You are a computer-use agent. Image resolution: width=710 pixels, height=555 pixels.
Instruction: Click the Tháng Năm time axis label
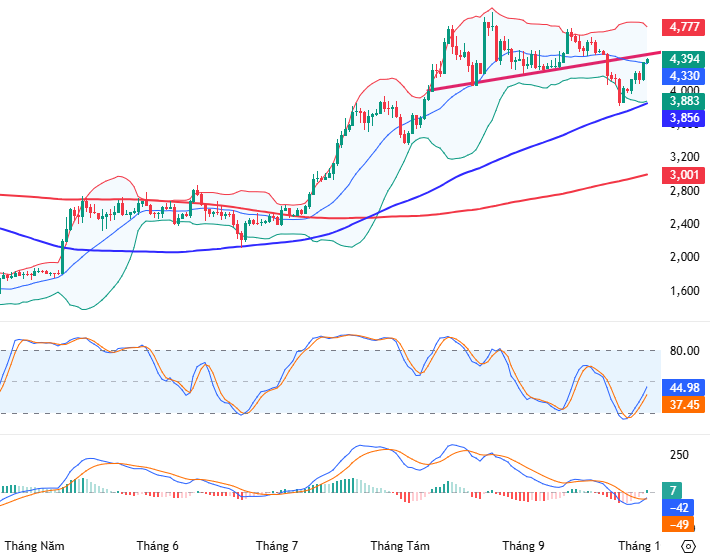[36, 546]
